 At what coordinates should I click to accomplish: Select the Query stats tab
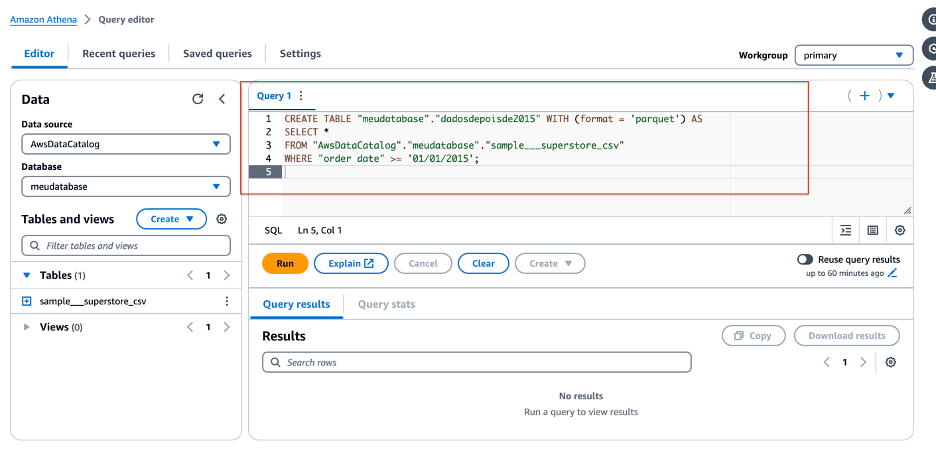(386, 304)
